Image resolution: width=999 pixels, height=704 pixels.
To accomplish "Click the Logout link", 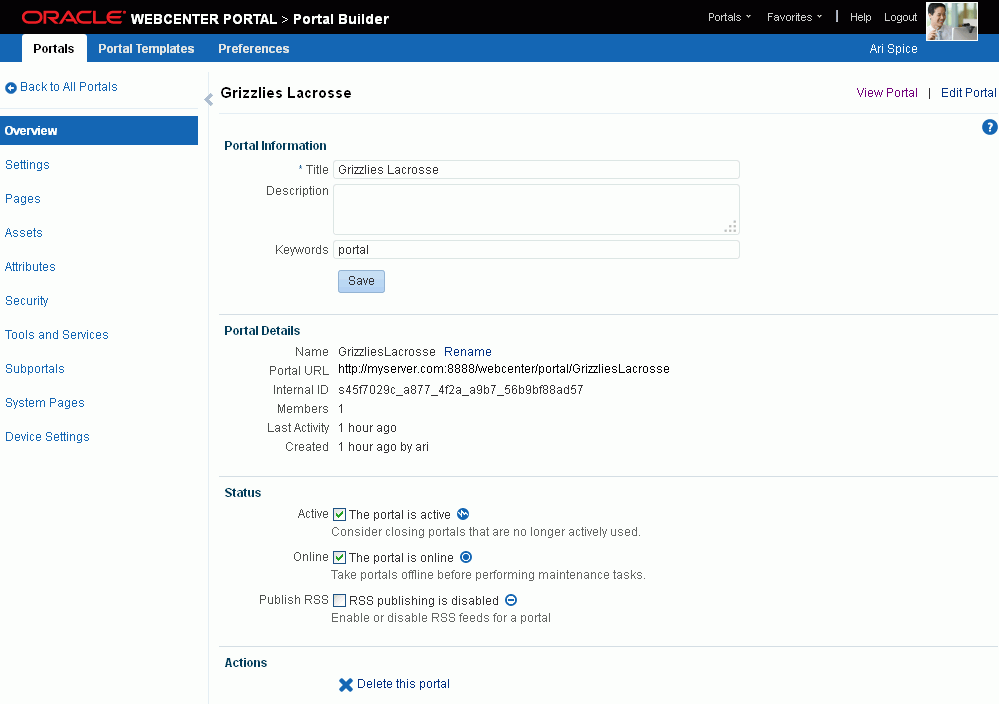I will (x=900, y=17).
